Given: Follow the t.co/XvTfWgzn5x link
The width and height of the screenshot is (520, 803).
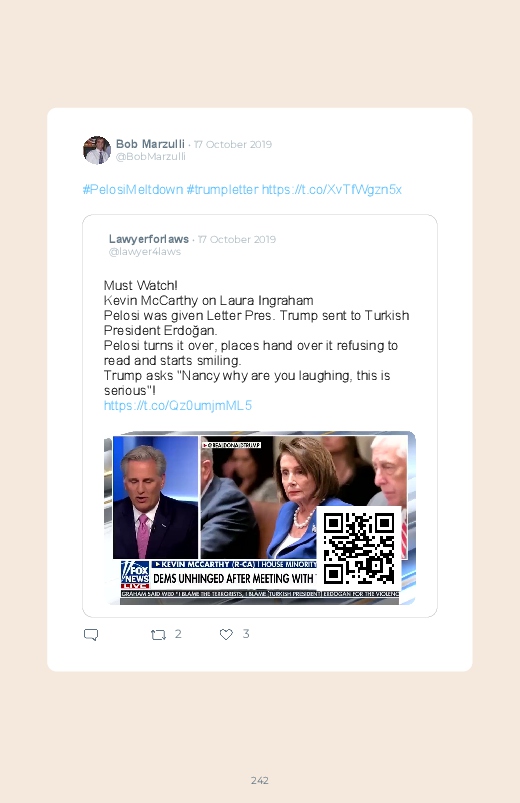Looking at the screenshot, I should (331, 189).
